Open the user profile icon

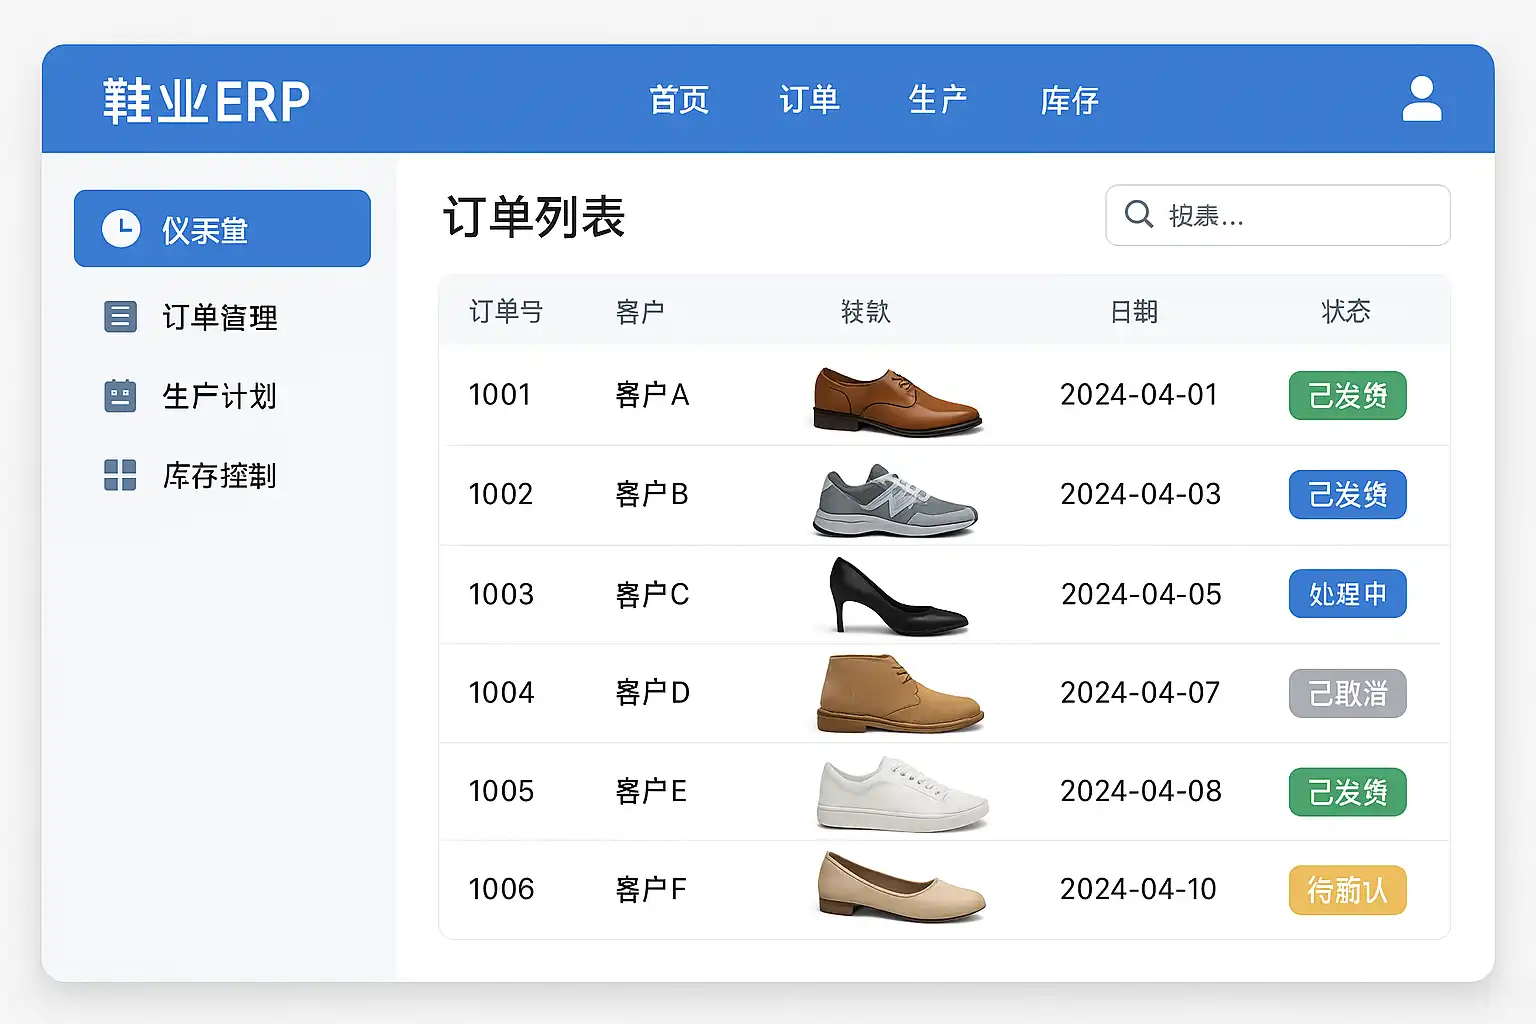pos(1421,99)
